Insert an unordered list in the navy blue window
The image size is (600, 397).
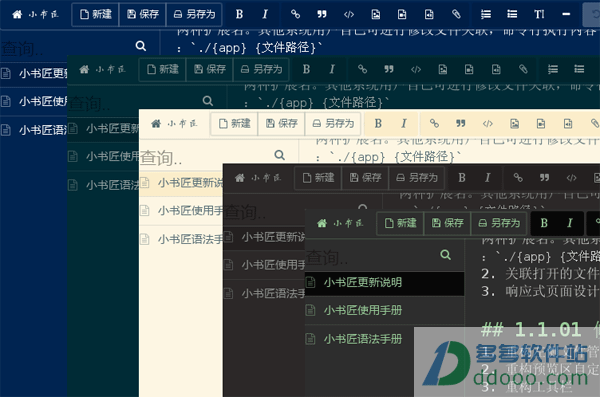tap(512, 15)
